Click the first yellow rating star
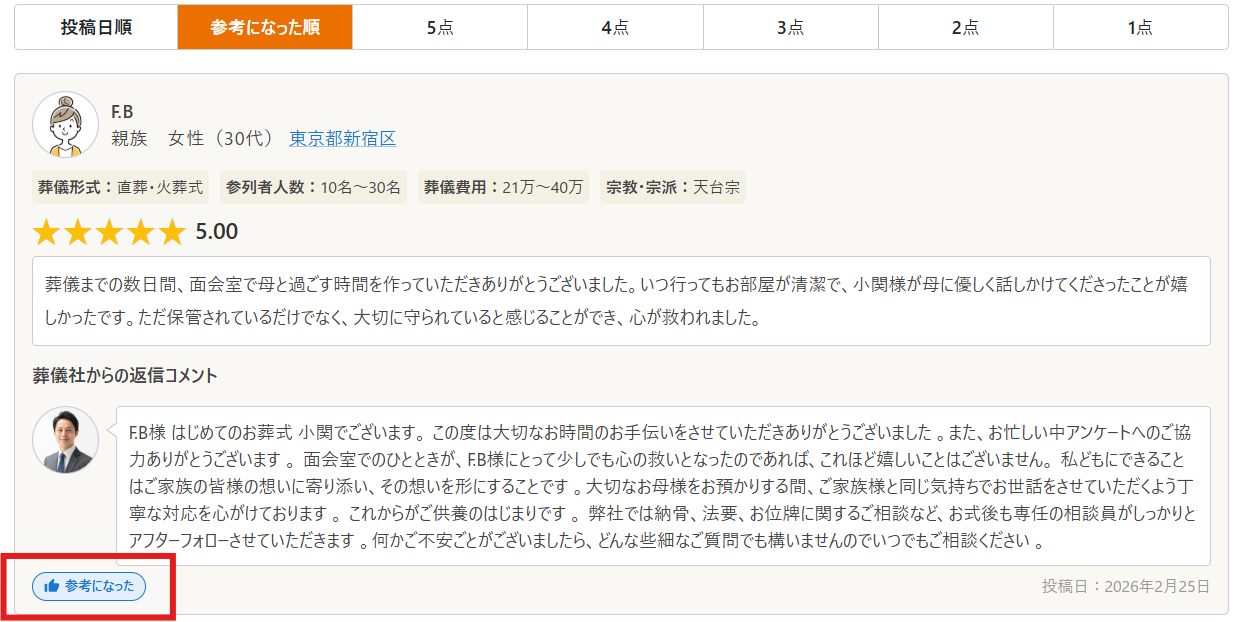1241x622 pixels. click(x=47, y=232)
